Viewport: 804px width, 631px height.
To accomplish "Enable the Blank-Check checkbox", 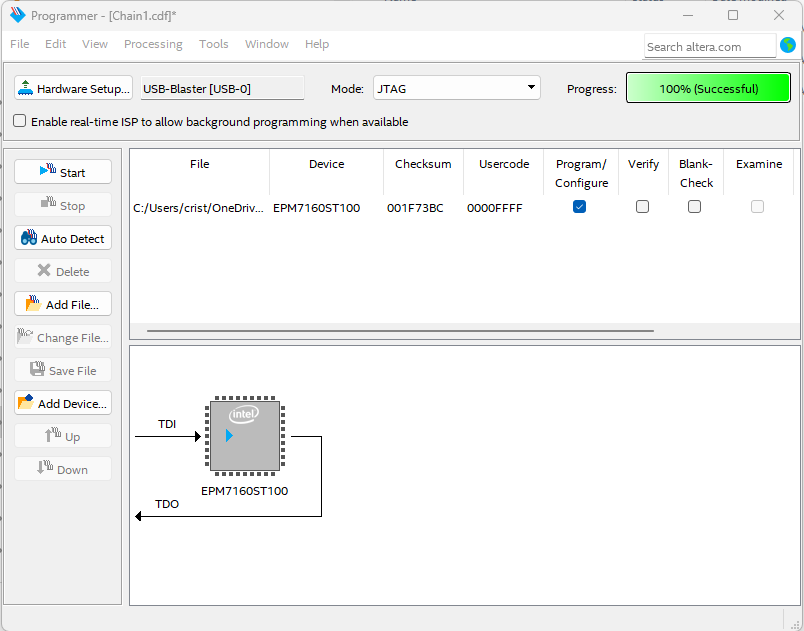I will pos(694,207).
